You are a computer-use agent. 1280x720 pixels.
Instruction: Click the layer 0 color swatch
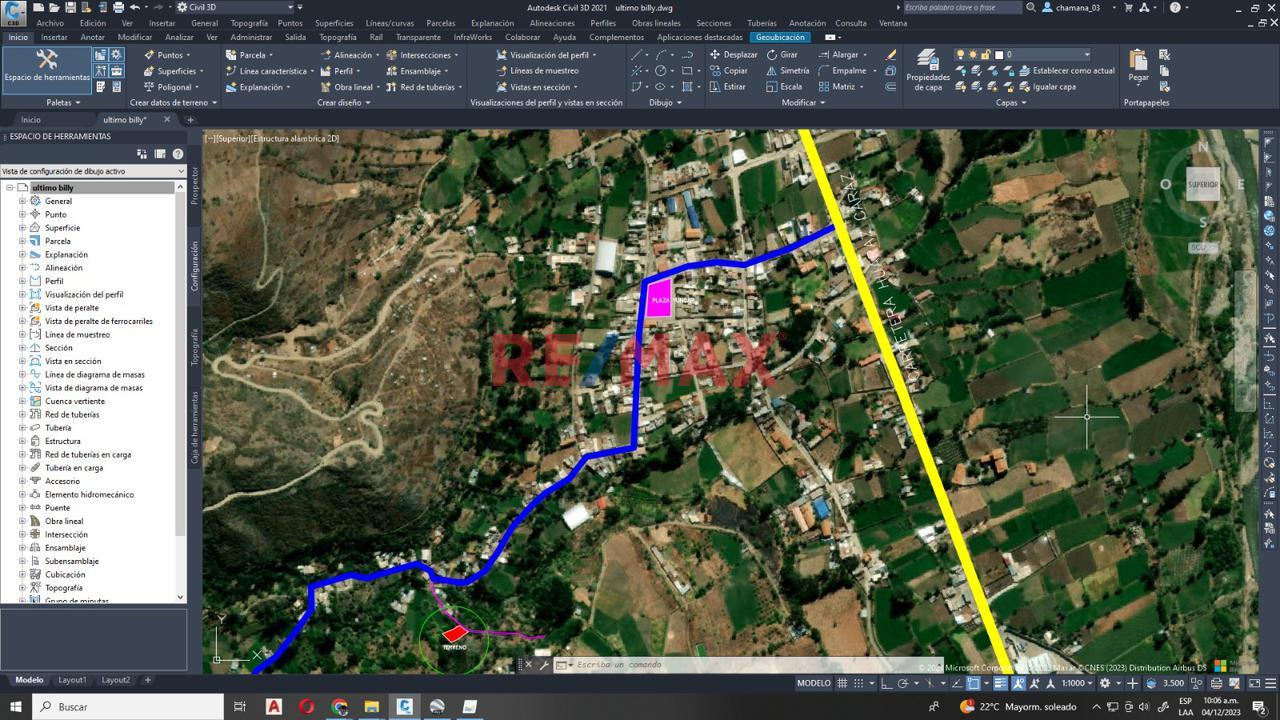(x=998, y=55)
